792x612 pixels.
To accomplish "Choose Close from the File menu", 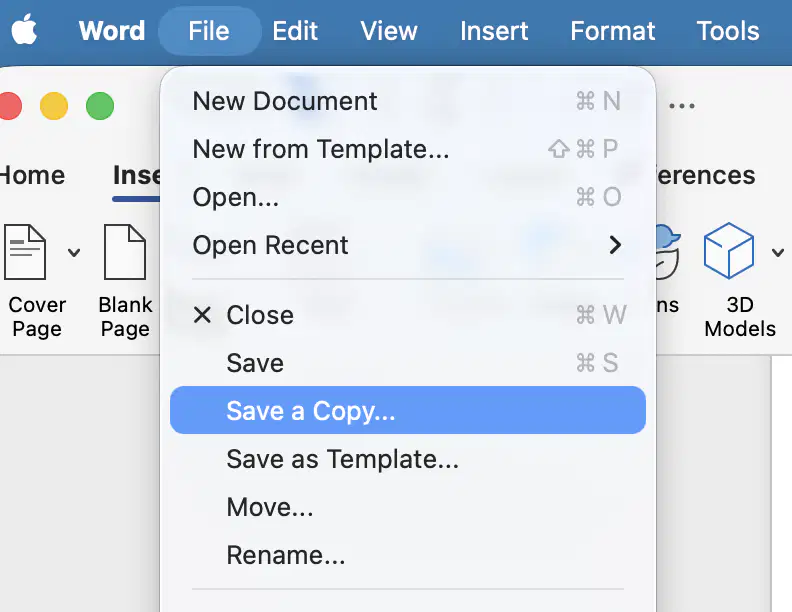I will point(408,315).
